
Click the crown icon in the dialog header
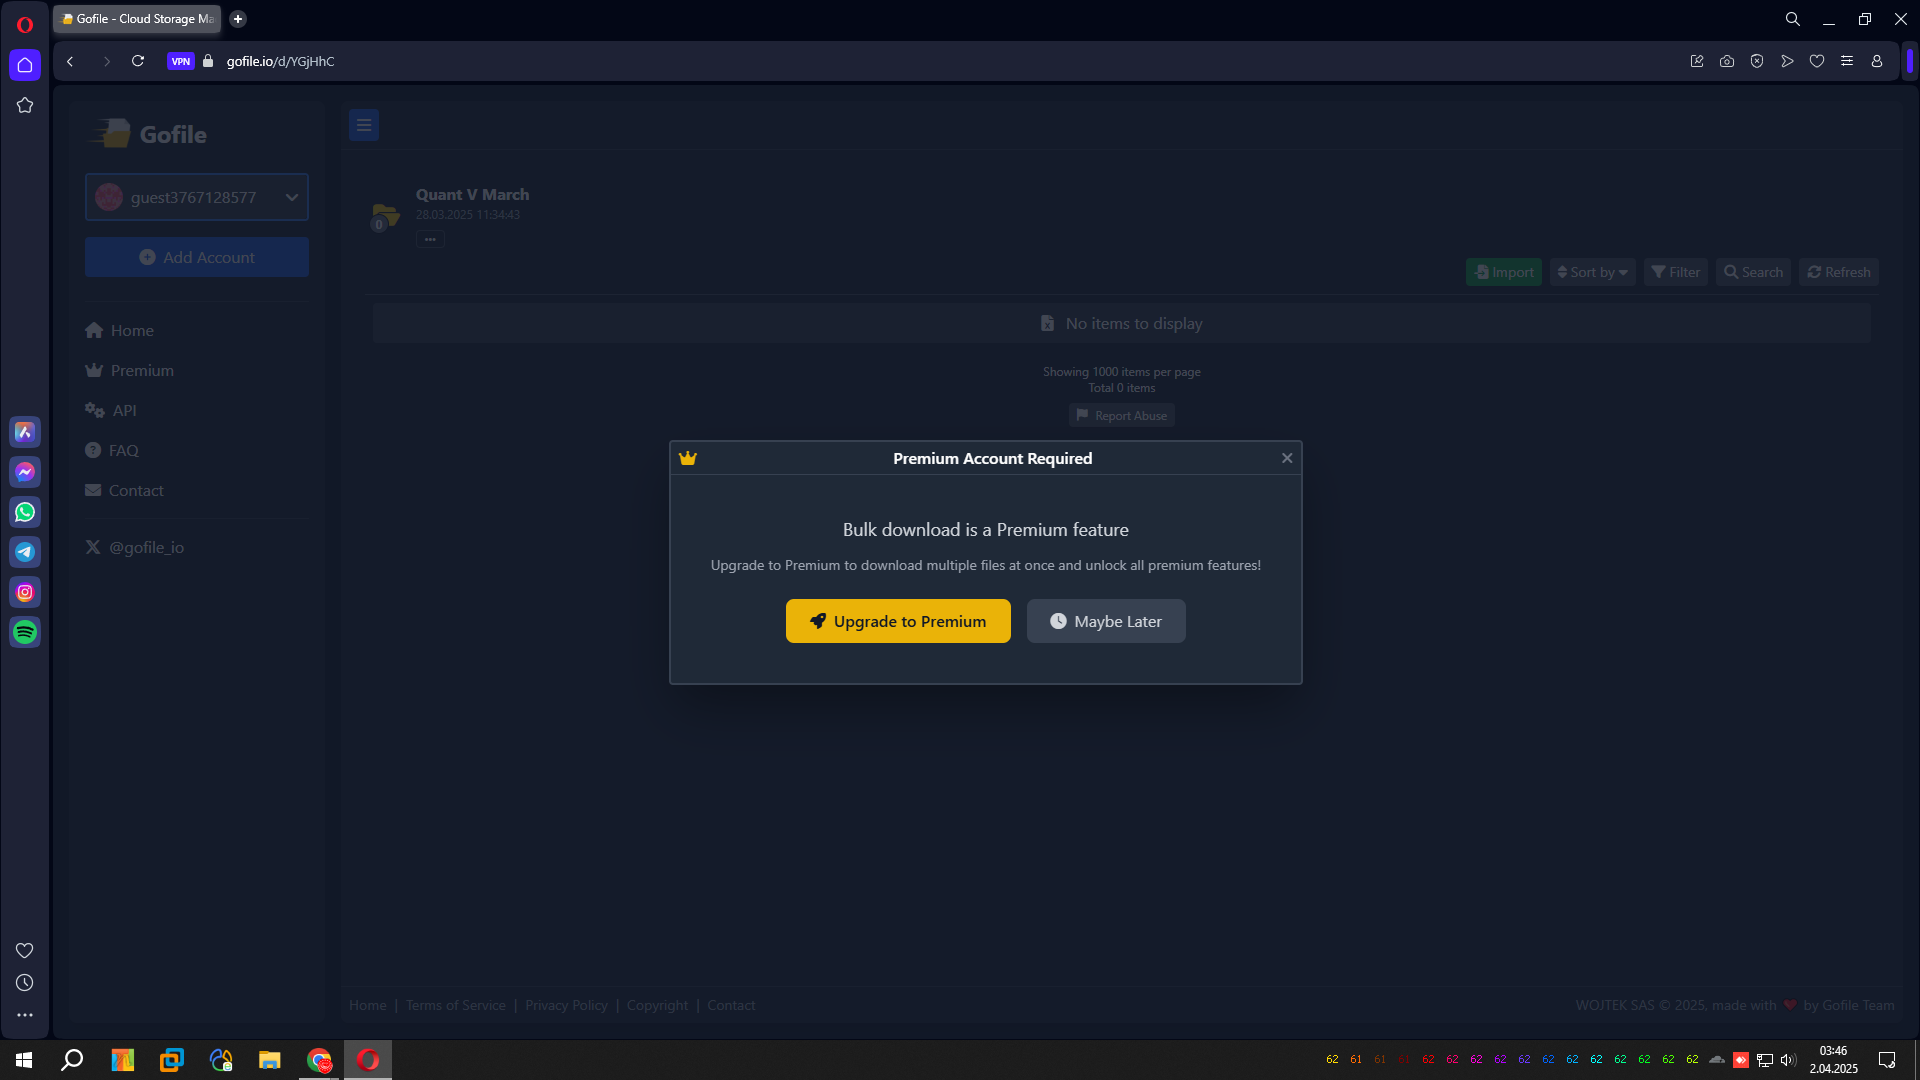click(x=688, y=458)
